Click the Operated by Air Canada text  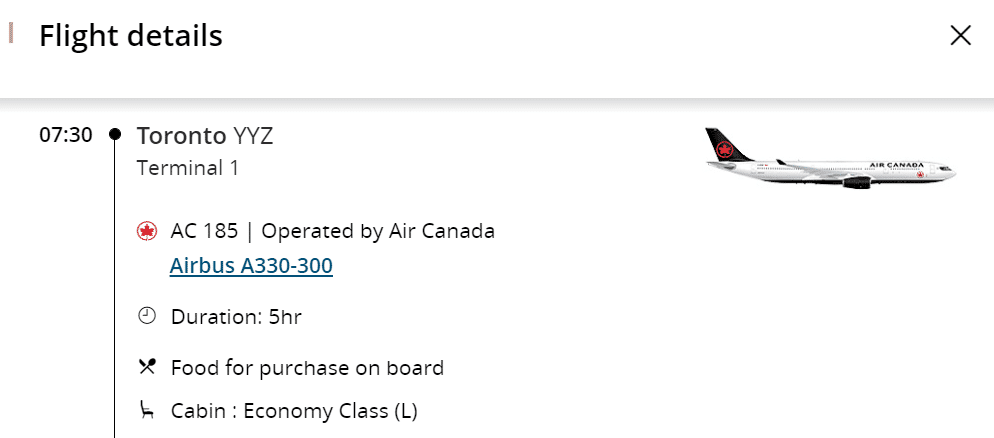(378, 231)
